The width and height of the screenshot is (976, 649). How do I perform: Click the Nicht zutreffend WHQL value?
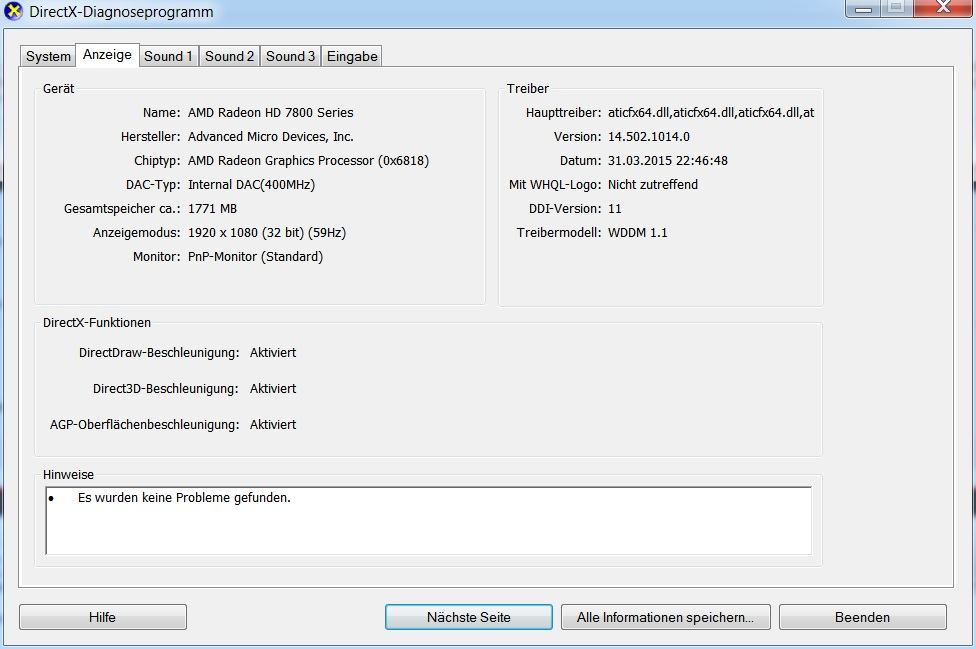652,184
